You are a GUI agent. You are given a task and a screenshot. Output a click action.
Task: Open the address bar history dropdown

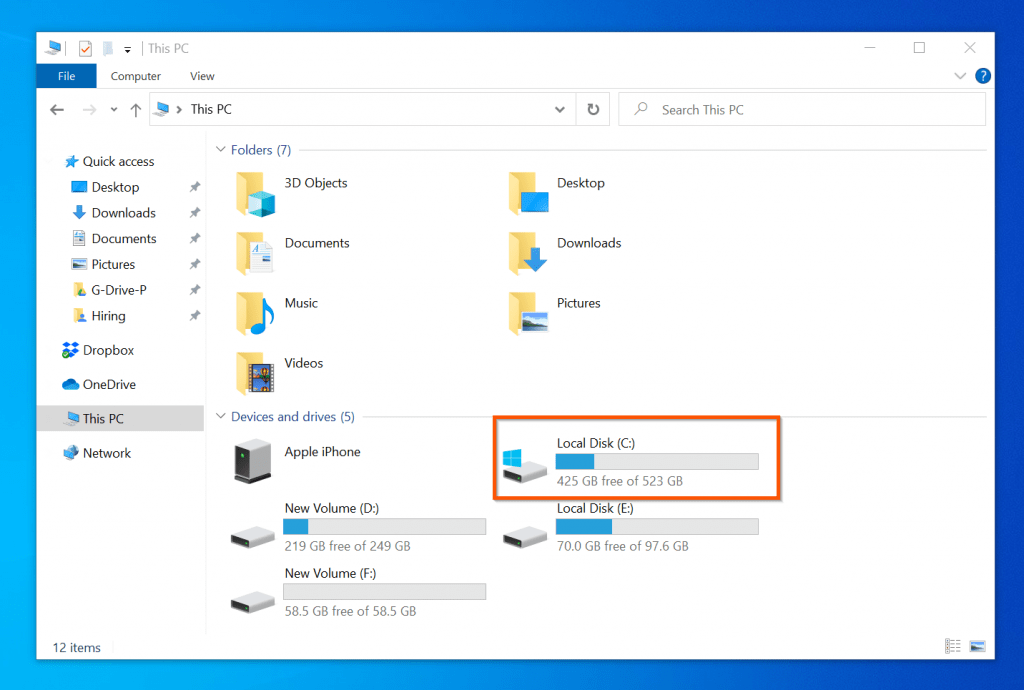pos(560,110)
